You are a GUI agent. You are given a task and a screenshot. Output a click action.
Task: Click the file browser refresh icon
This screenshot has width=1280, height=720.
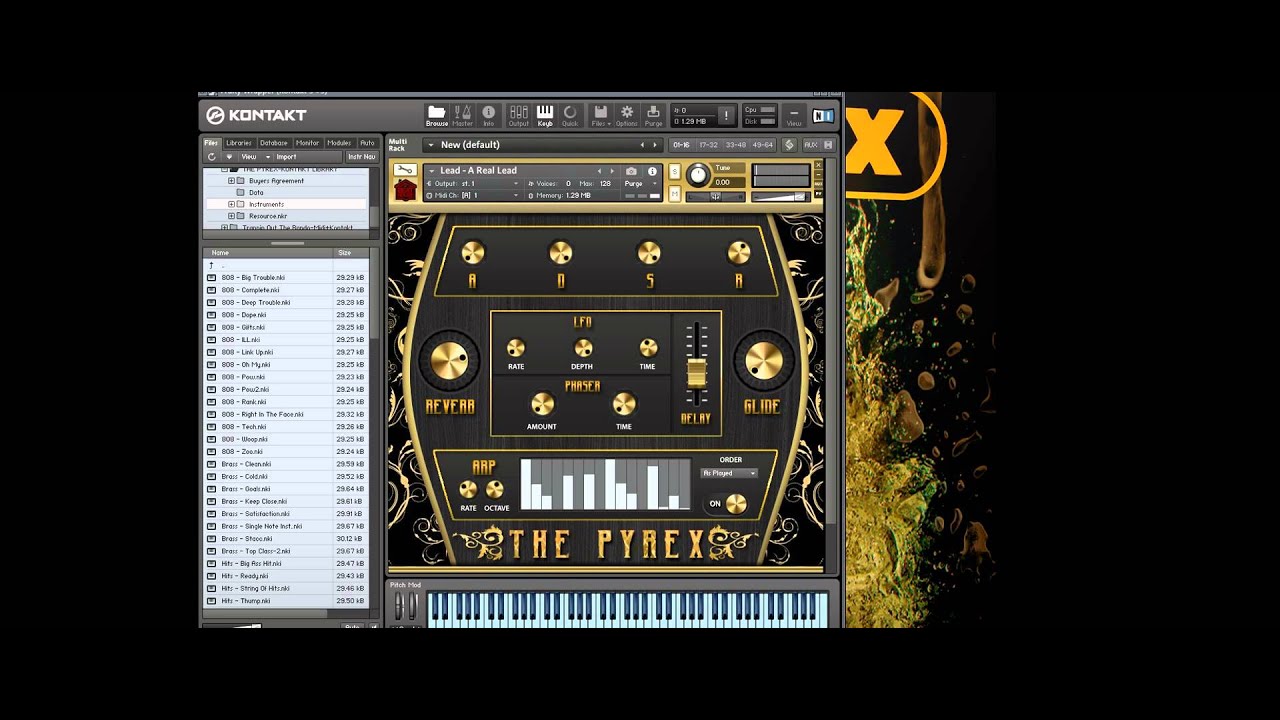click(x=211, y=157)
